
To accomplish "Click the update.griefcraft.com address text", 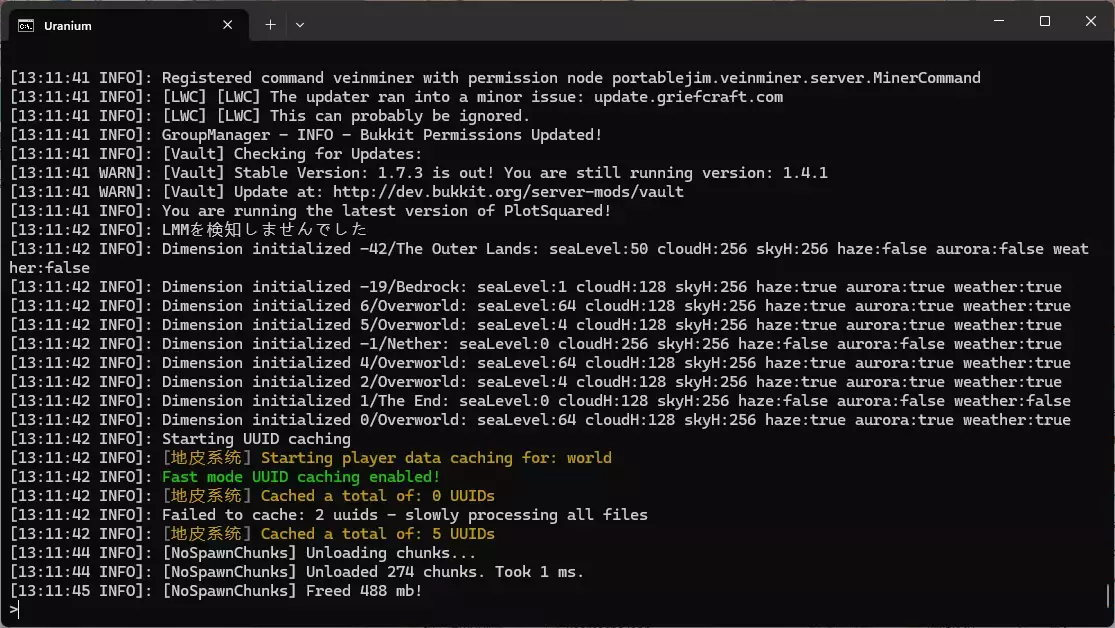I will point(688,97).
